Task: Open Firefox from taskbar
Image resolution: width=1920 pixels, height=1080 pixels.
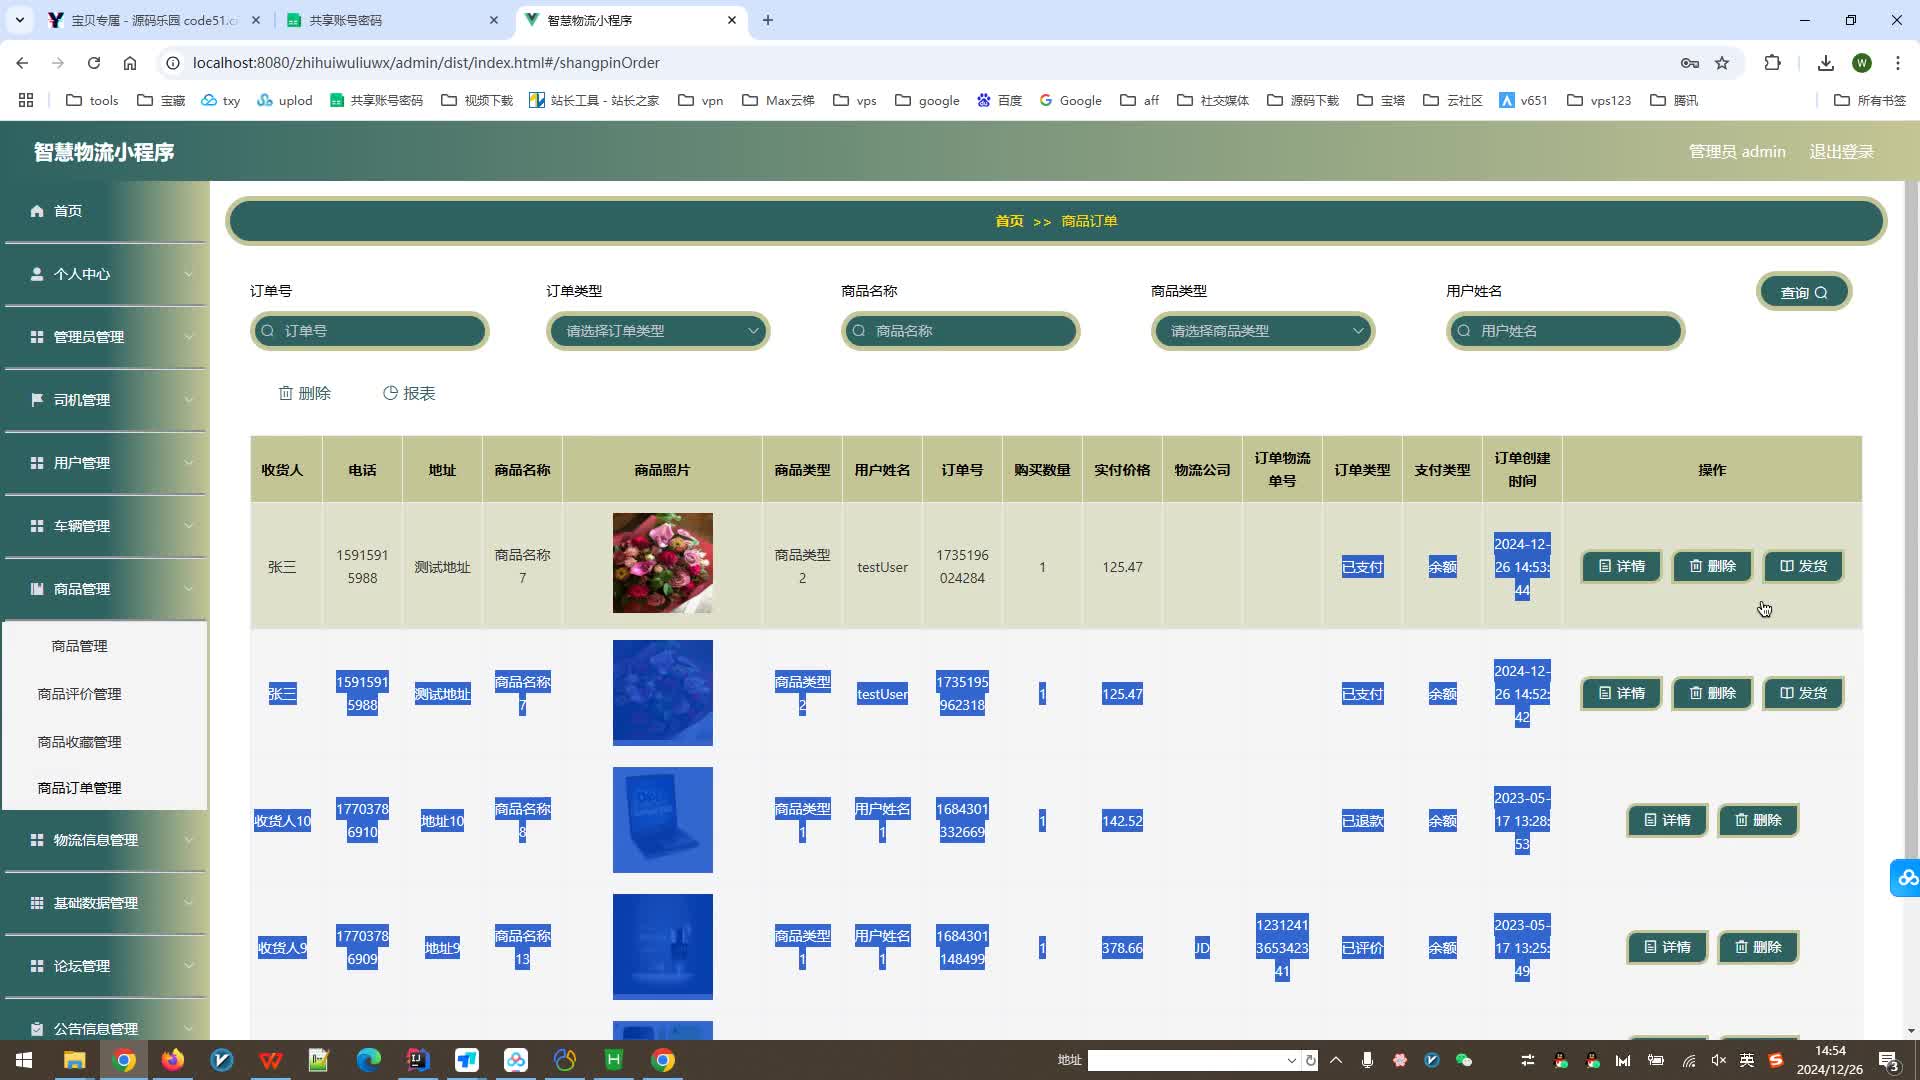Action: [x=173, y=1060]
